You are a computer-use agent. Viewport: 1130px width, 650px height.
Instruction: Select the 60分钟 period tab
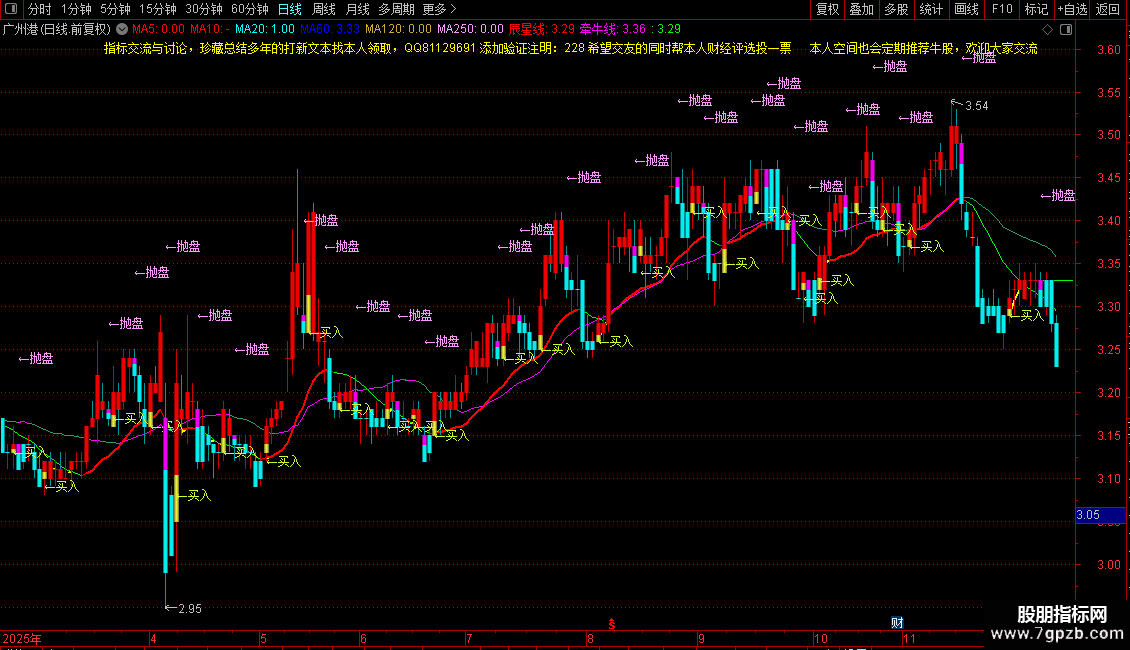(249, 9)
